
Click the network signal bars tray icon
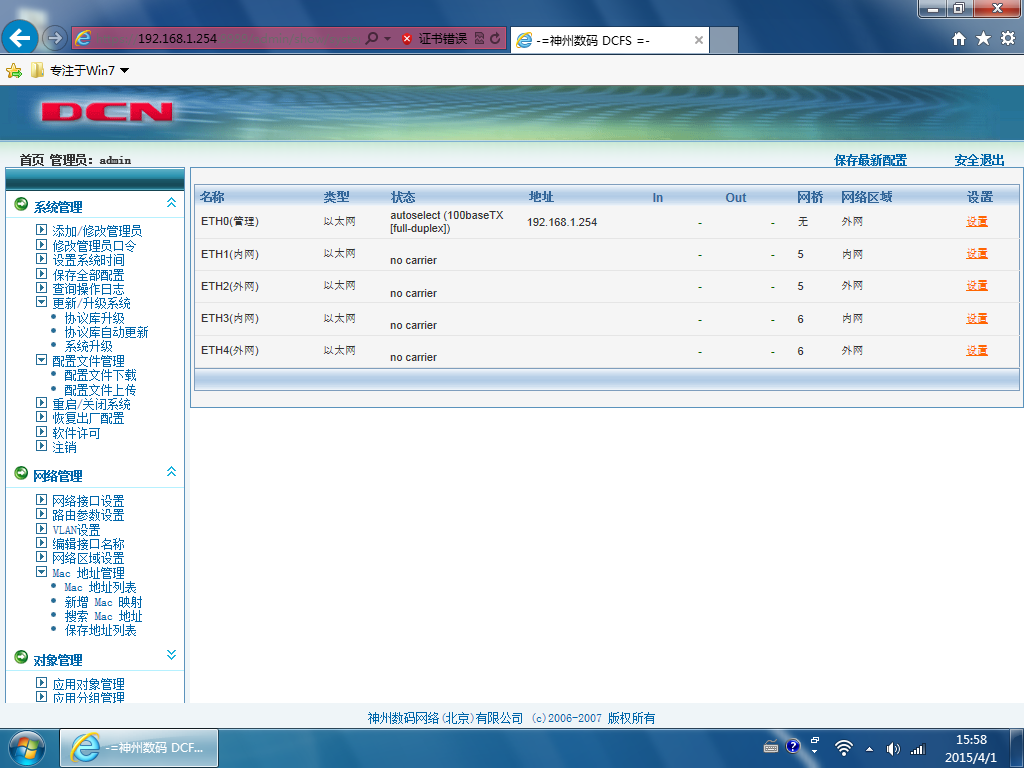918,749
